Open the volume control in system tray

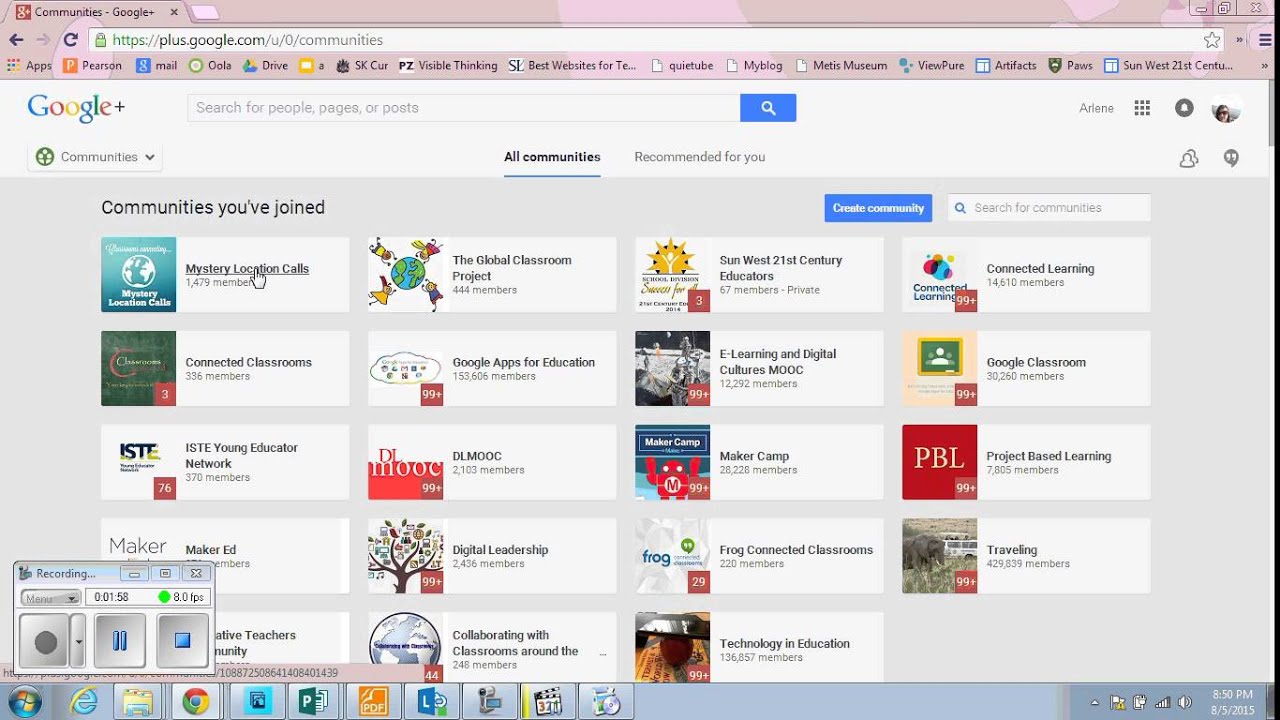[1185, 702]
